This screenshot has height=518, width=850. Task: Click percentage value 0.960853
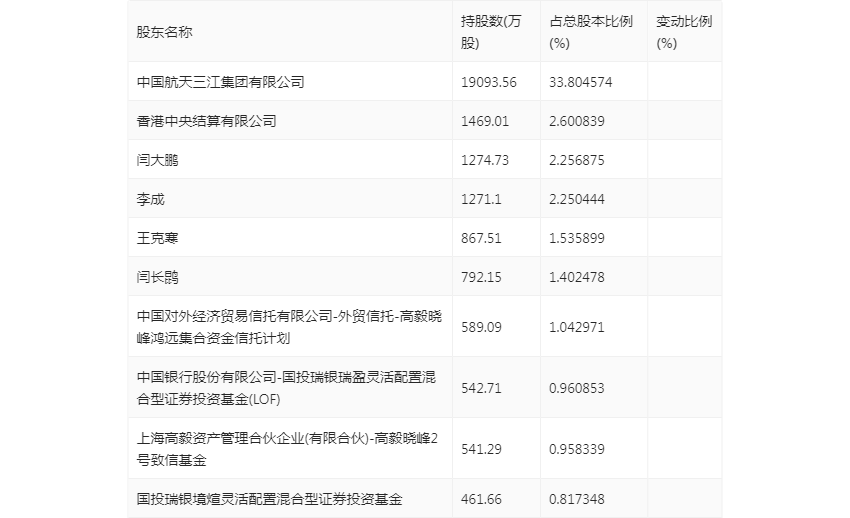pyautogui.click(x=577, y=388)
